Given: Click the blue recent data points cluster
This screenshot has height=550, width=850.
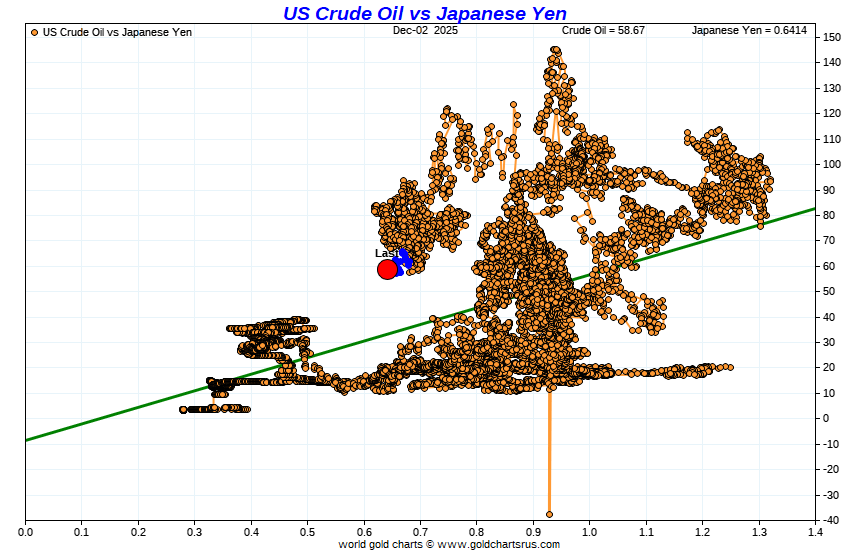Looking at the screenshot, I should point(403,262).
